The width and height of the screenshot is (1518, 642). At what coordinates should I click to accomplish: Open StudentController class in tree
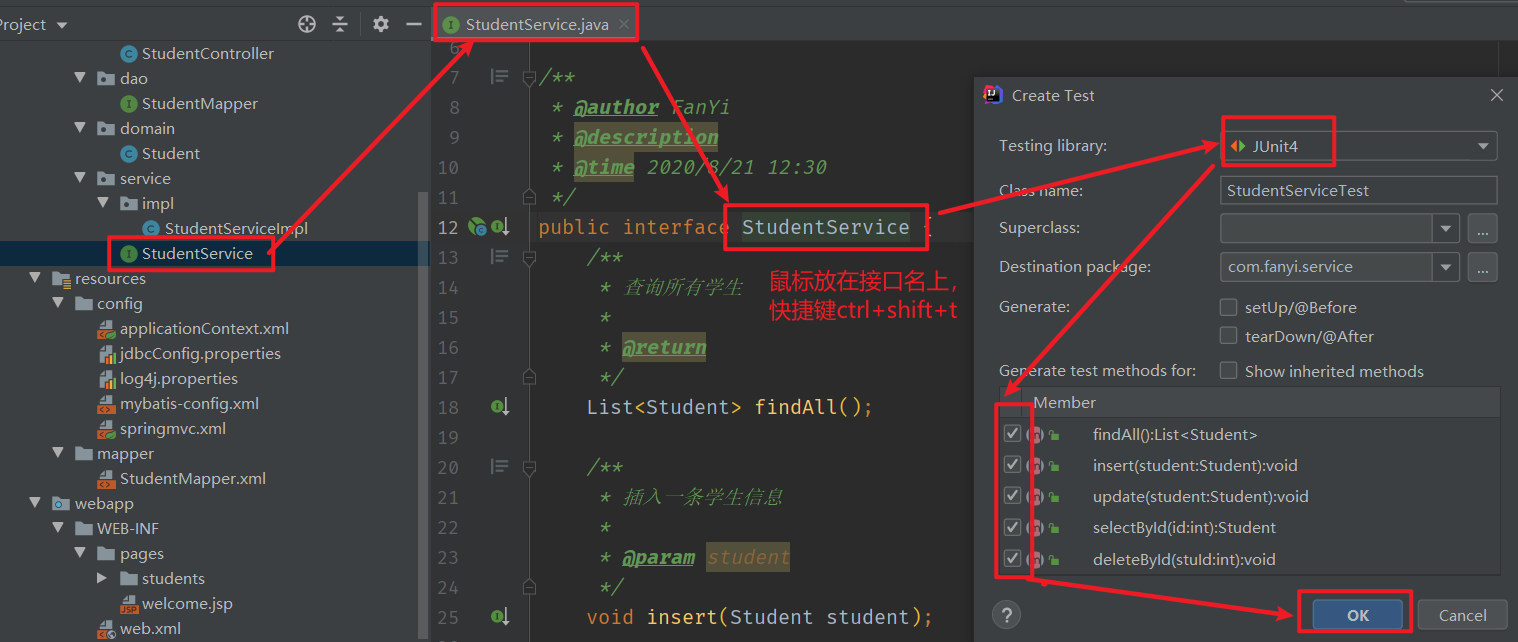click(207, 53)
